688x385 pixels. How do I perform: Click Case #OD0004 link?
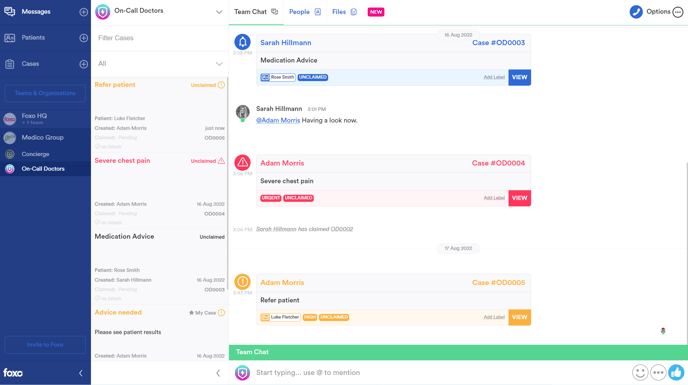click(x=498, y=163)
